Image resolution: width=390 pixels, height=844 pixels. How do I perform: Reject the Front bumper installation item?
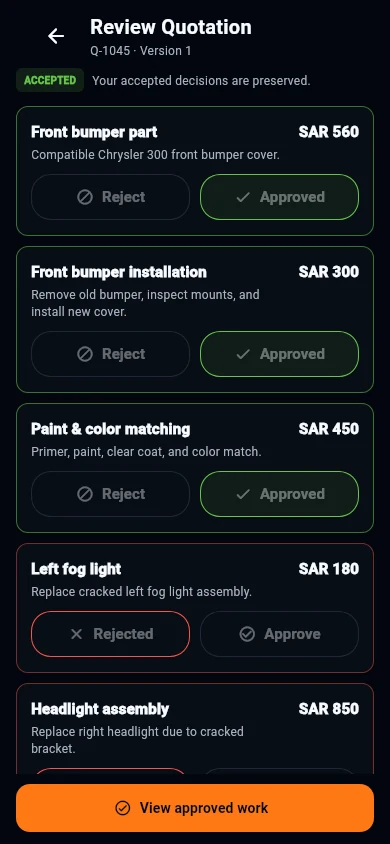click(110, 354)
